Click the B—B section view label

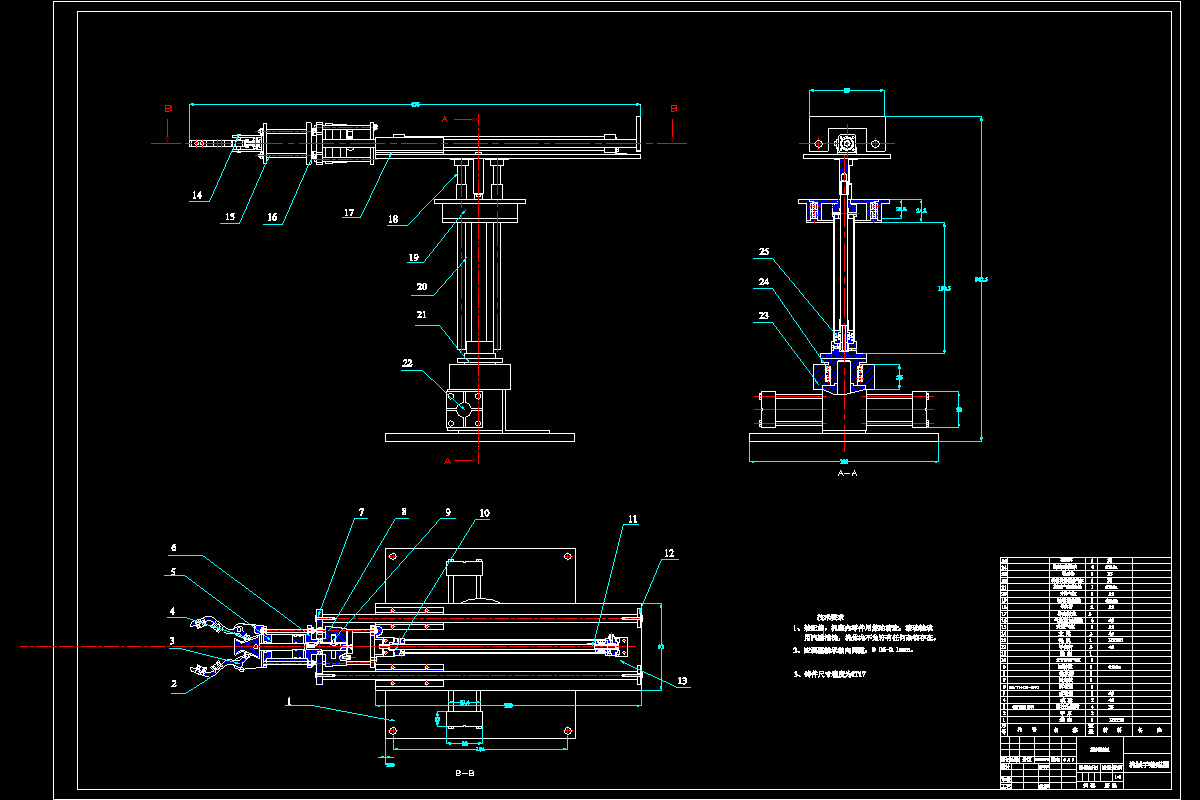click(x=464, y=773)
